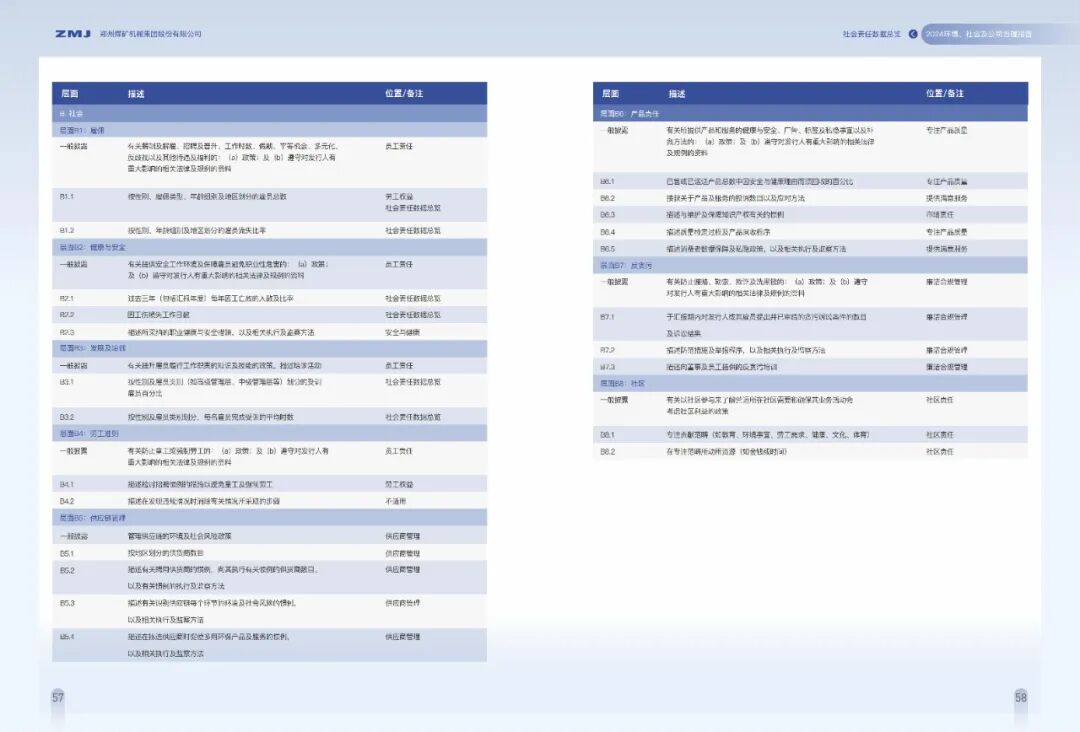Click the B8.2 code cell

pos(608,452)
